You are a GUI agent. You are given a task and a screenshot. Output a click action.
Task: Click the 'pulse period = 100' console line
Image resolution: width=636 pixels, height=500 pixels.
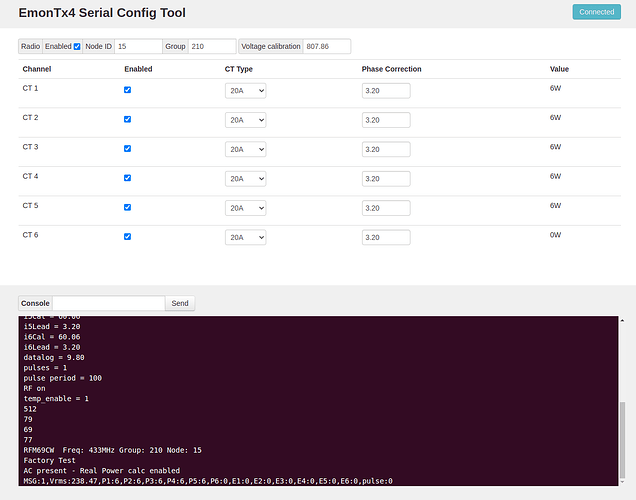(x=62, y=378)
